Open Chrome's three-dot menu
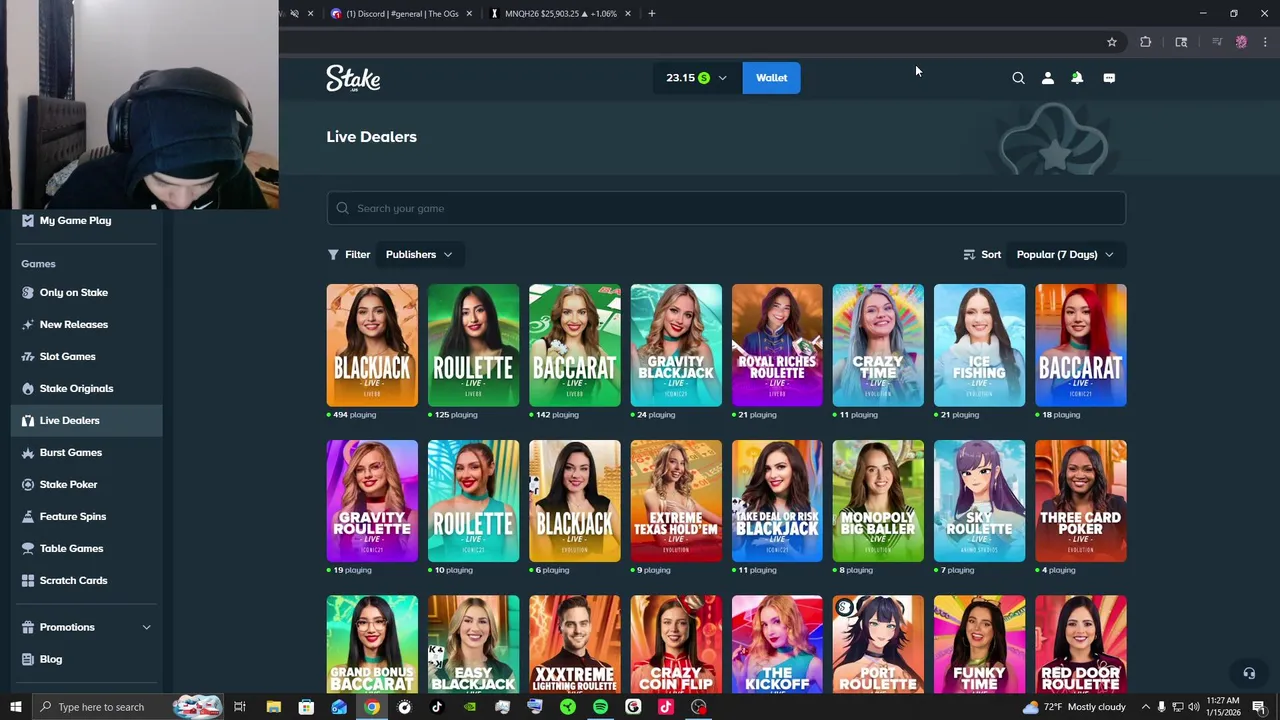 tap(1265, 42)
